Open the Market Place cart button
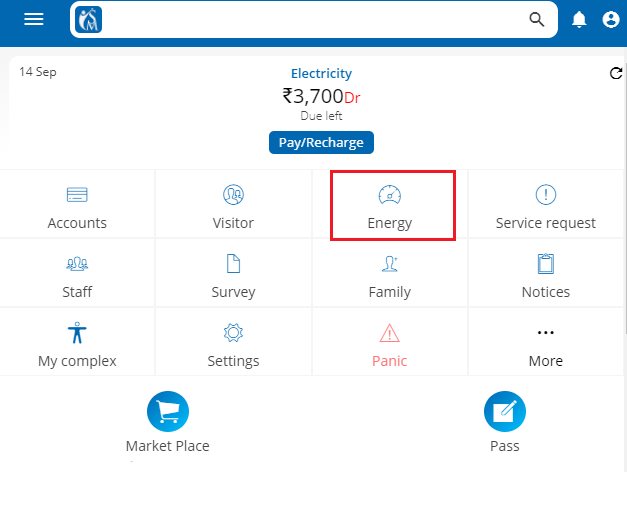The image size is (627, 508). coord(168,411)
